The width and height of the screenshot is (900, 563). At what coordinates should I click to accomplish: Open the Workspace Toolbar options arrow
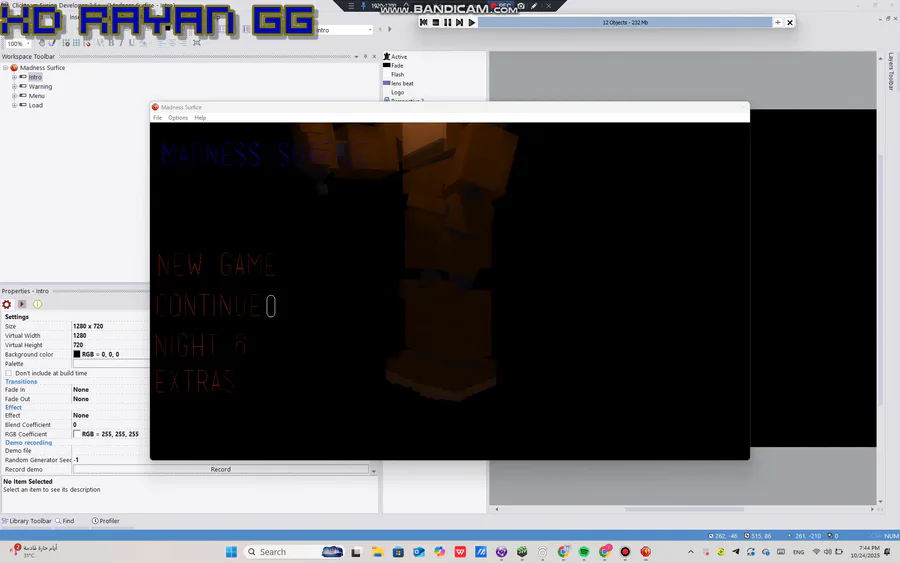pyautogui.click(x=356, y=57)
